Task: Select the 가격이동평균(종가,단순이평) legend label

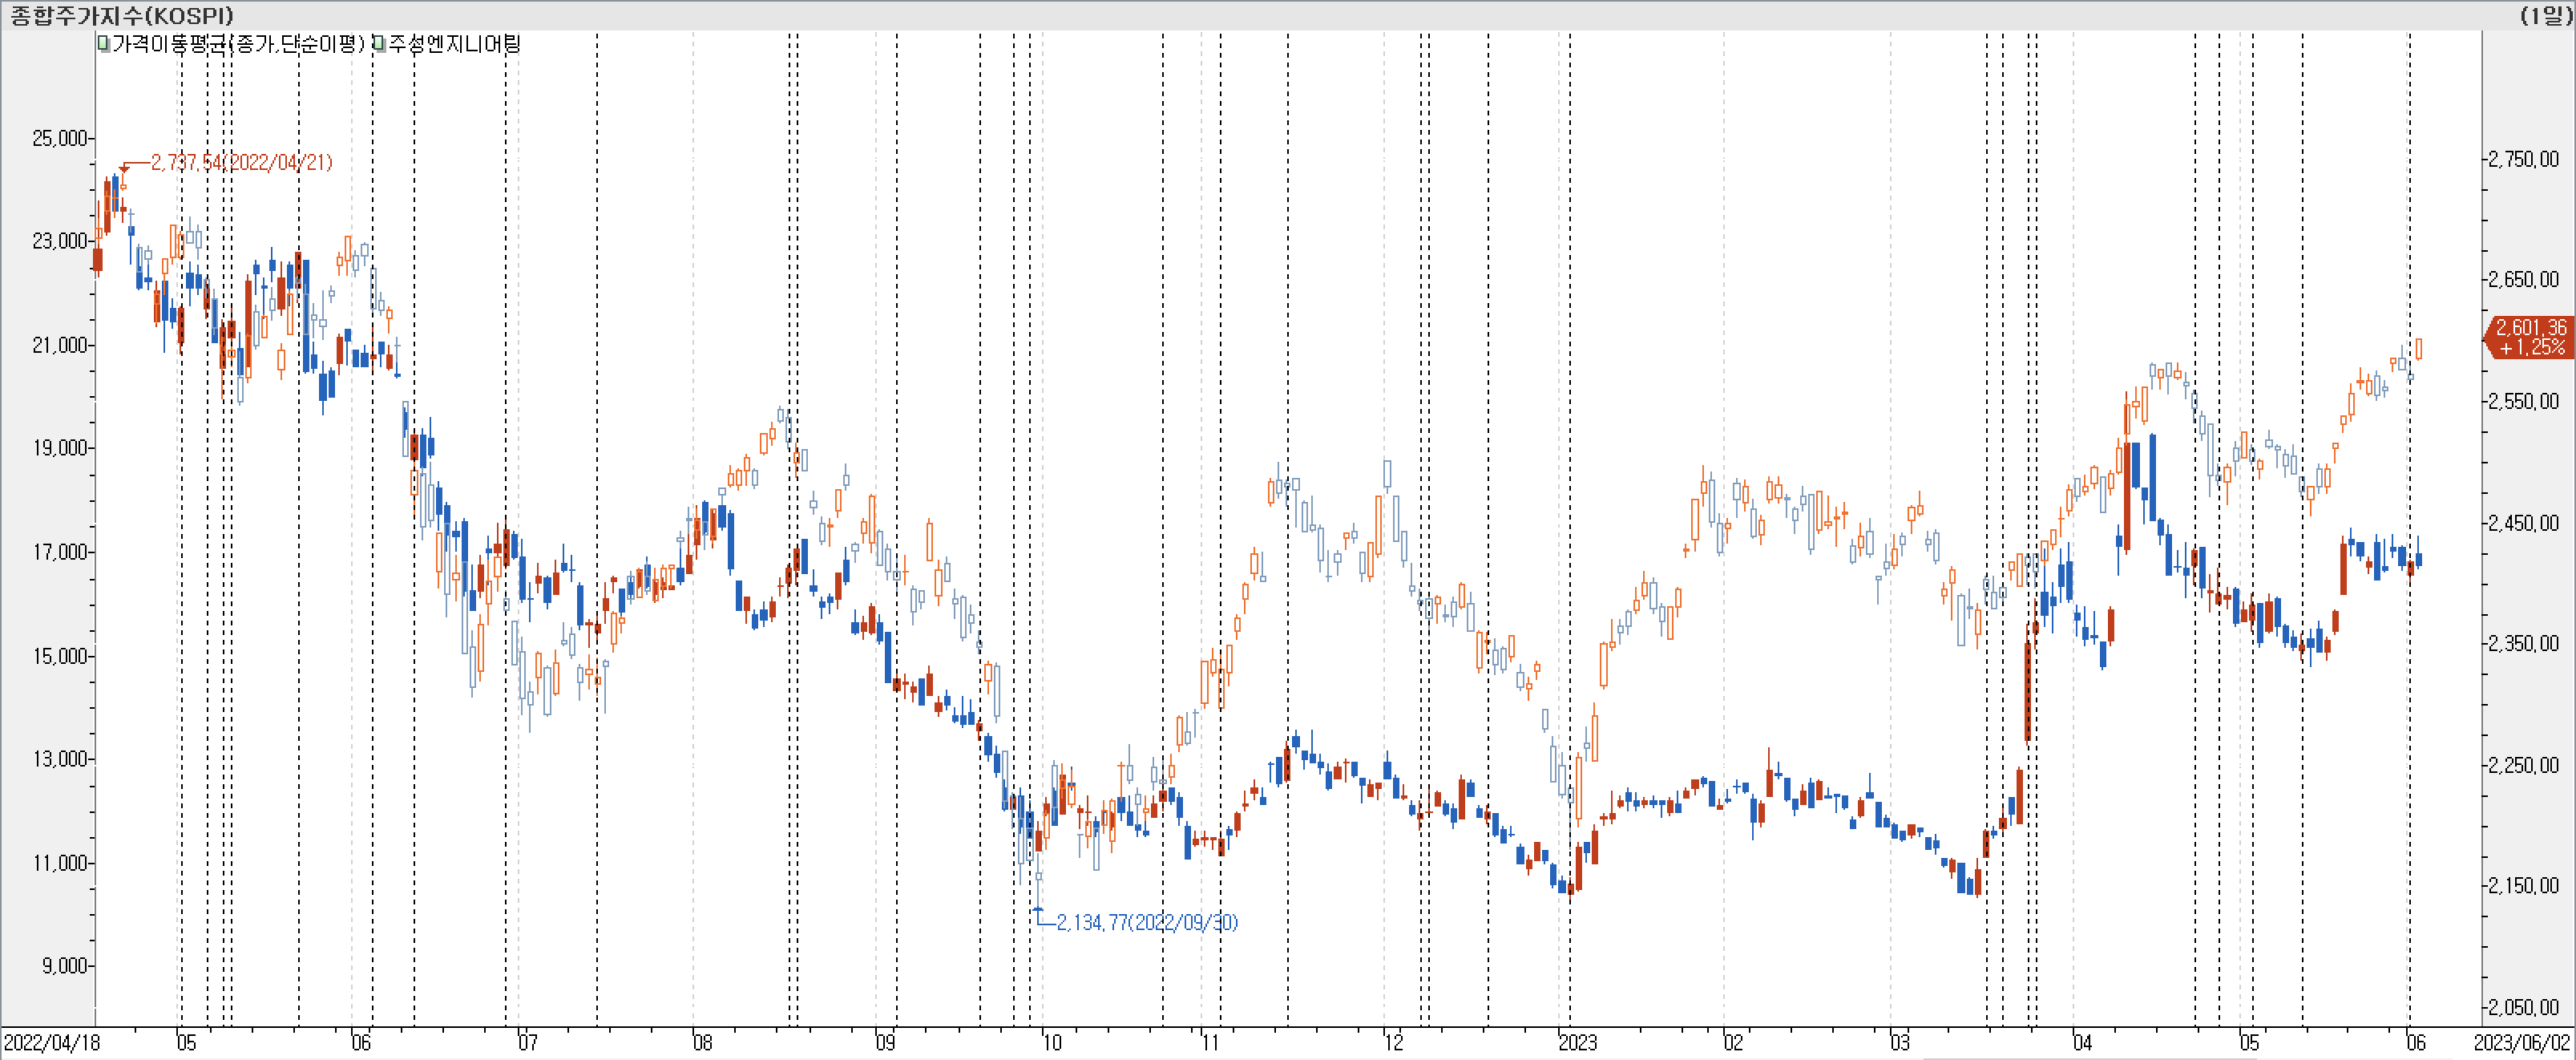Action: (x=238, y=43)
